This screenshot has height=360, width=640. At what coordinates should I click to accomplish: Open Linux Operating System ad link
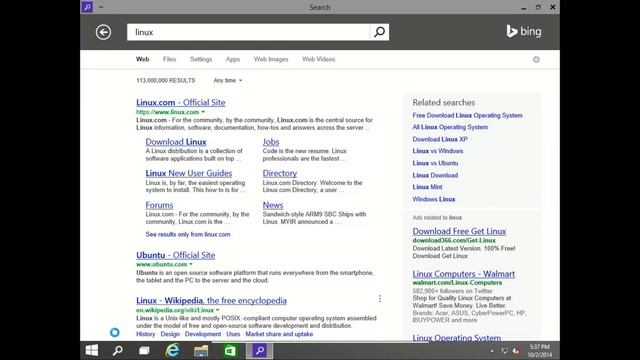tap(456, 338)
